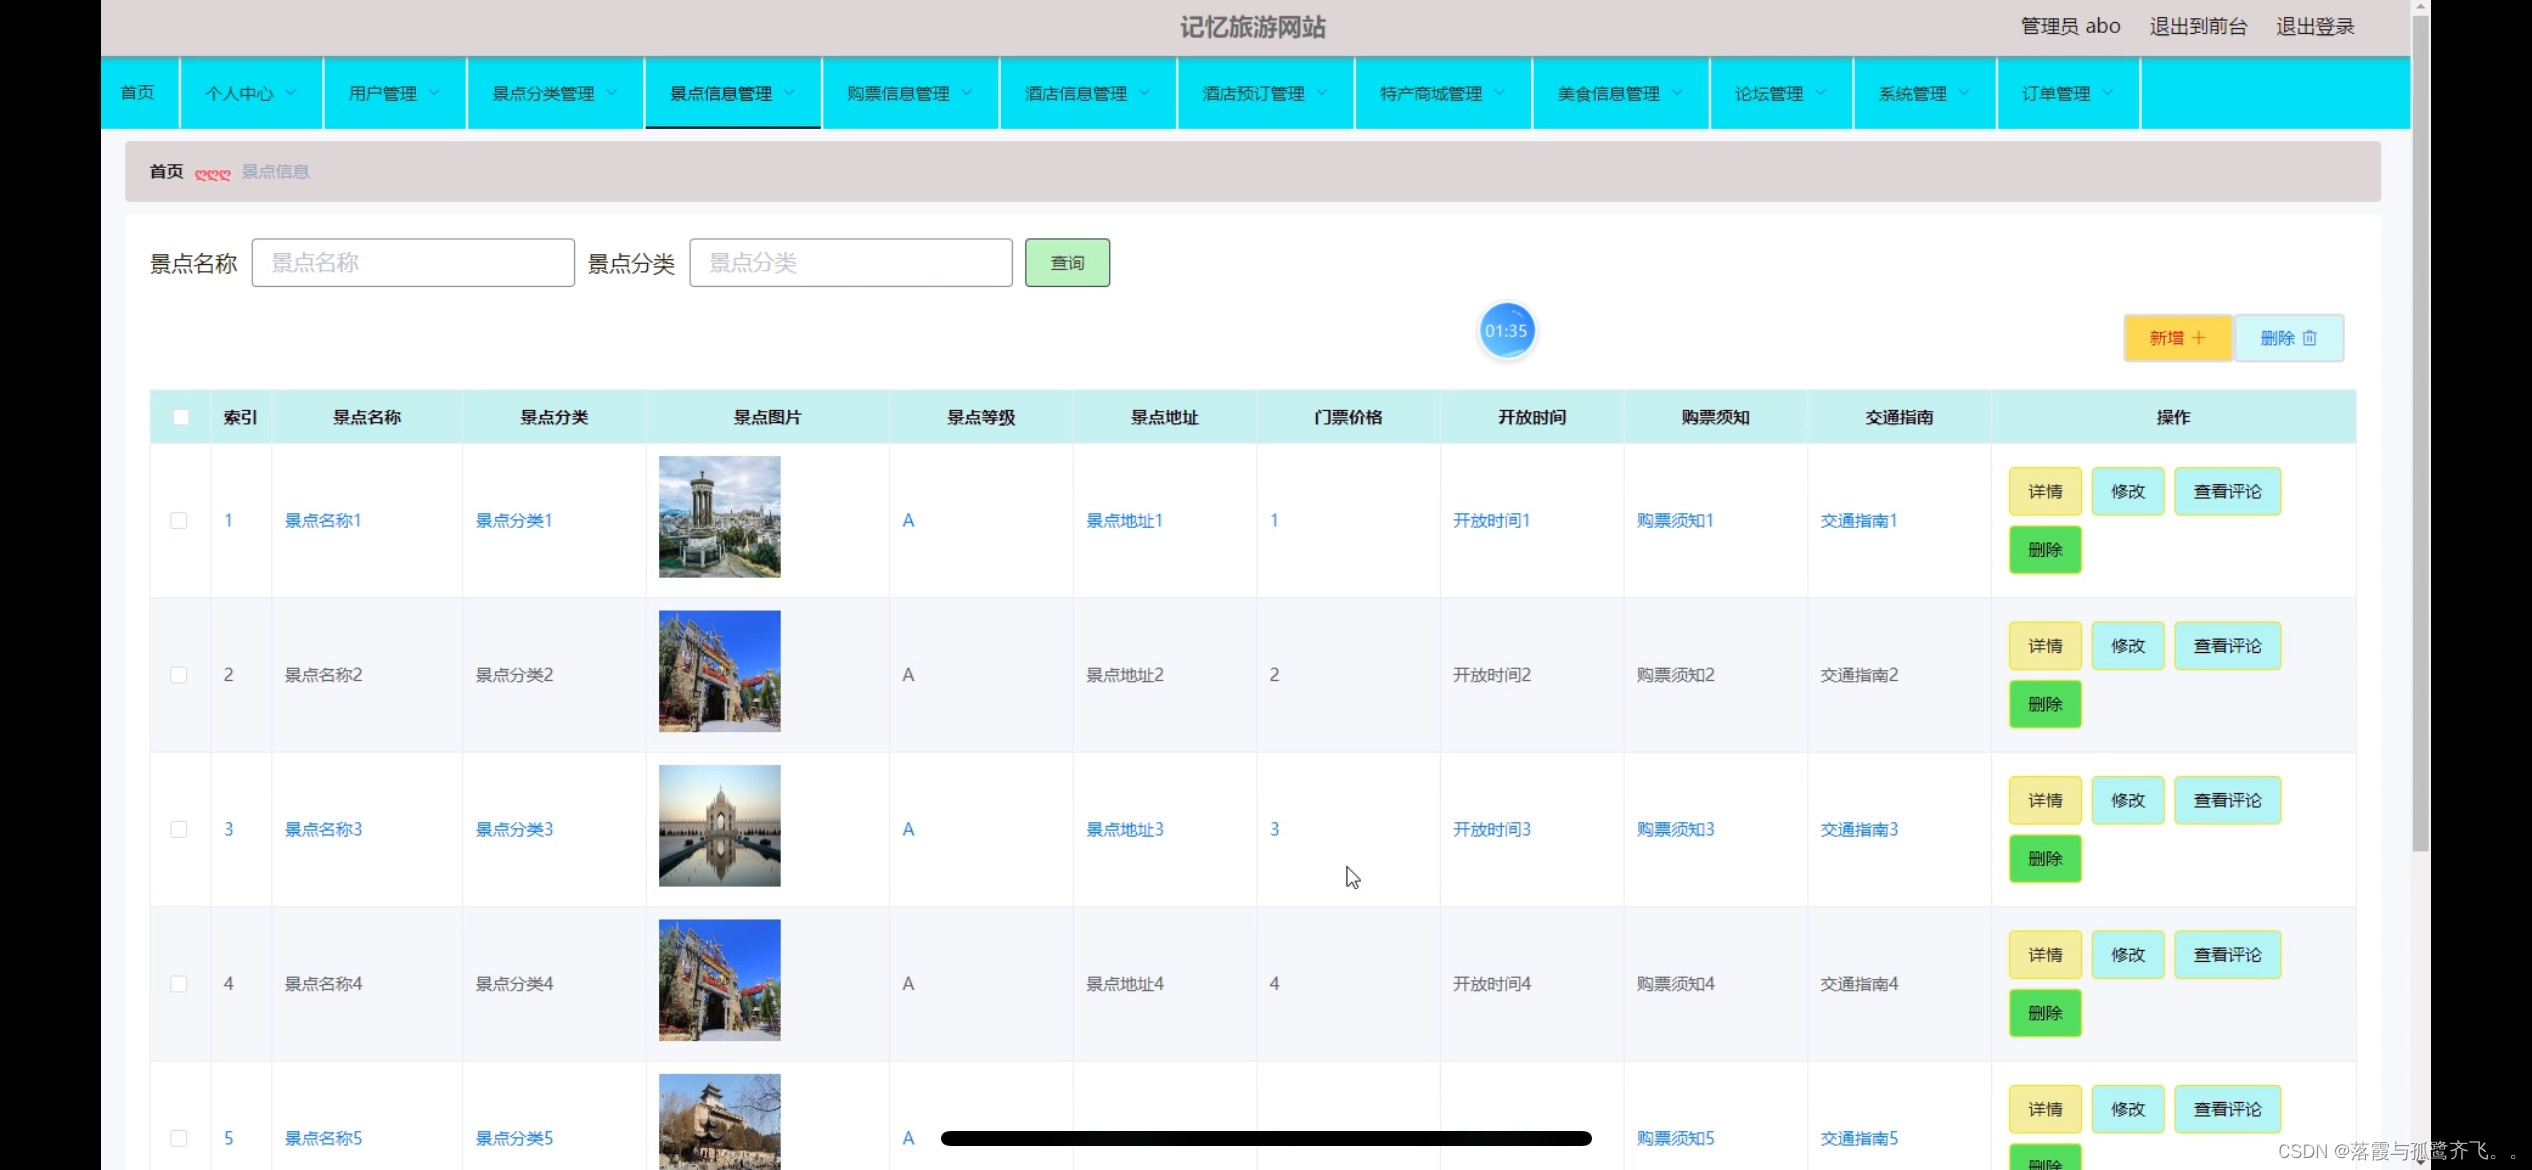Click the 01:35 timer circle
Screen dimensions: 2532x1170
coord(1506,331)
